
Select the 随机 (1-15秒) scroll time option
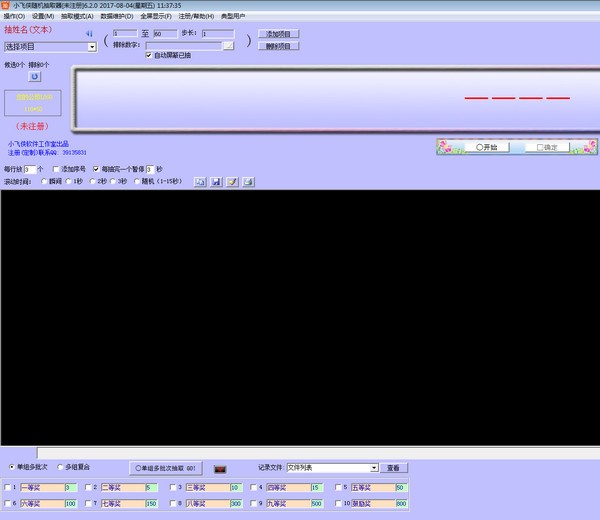point(137,182)
